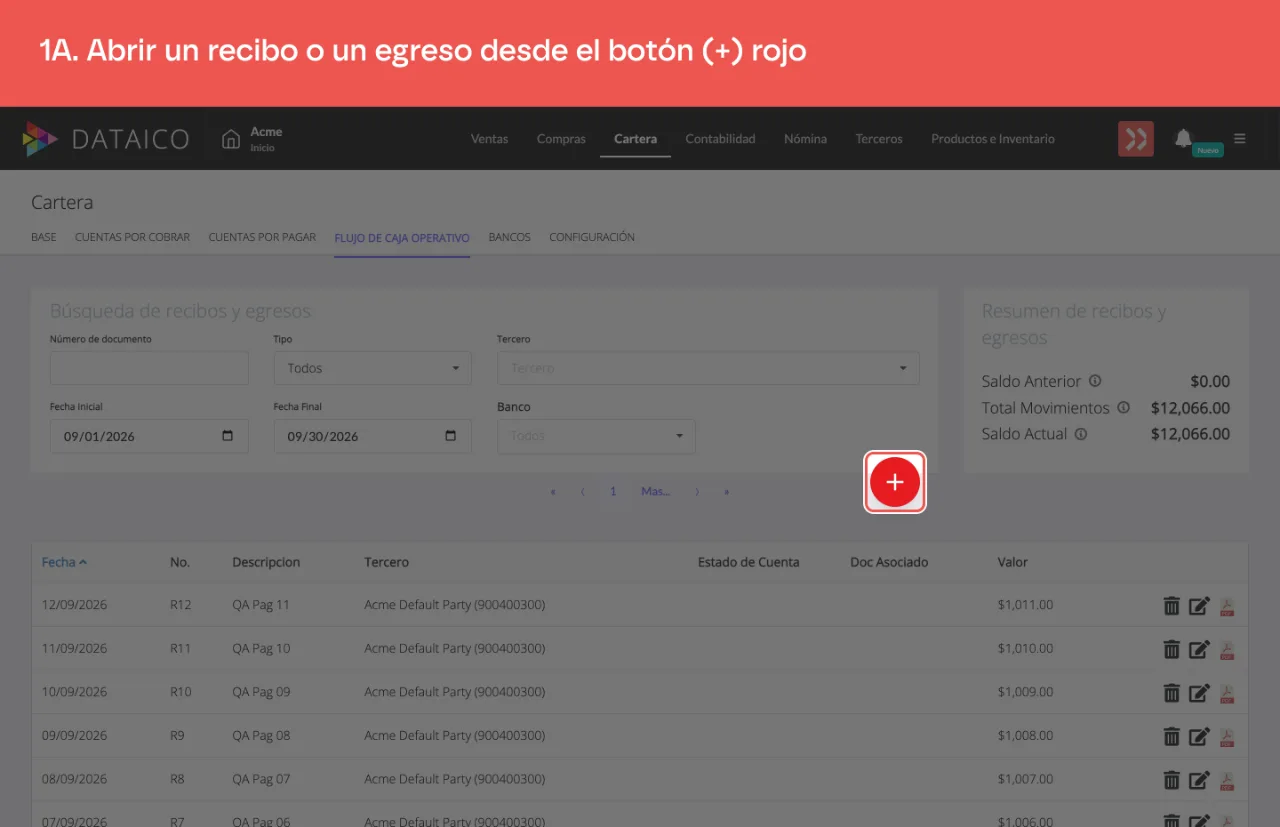Screen dimensions: 1280x827
Task: Click the Fecha Inicial date field
Action: (149, 436)
